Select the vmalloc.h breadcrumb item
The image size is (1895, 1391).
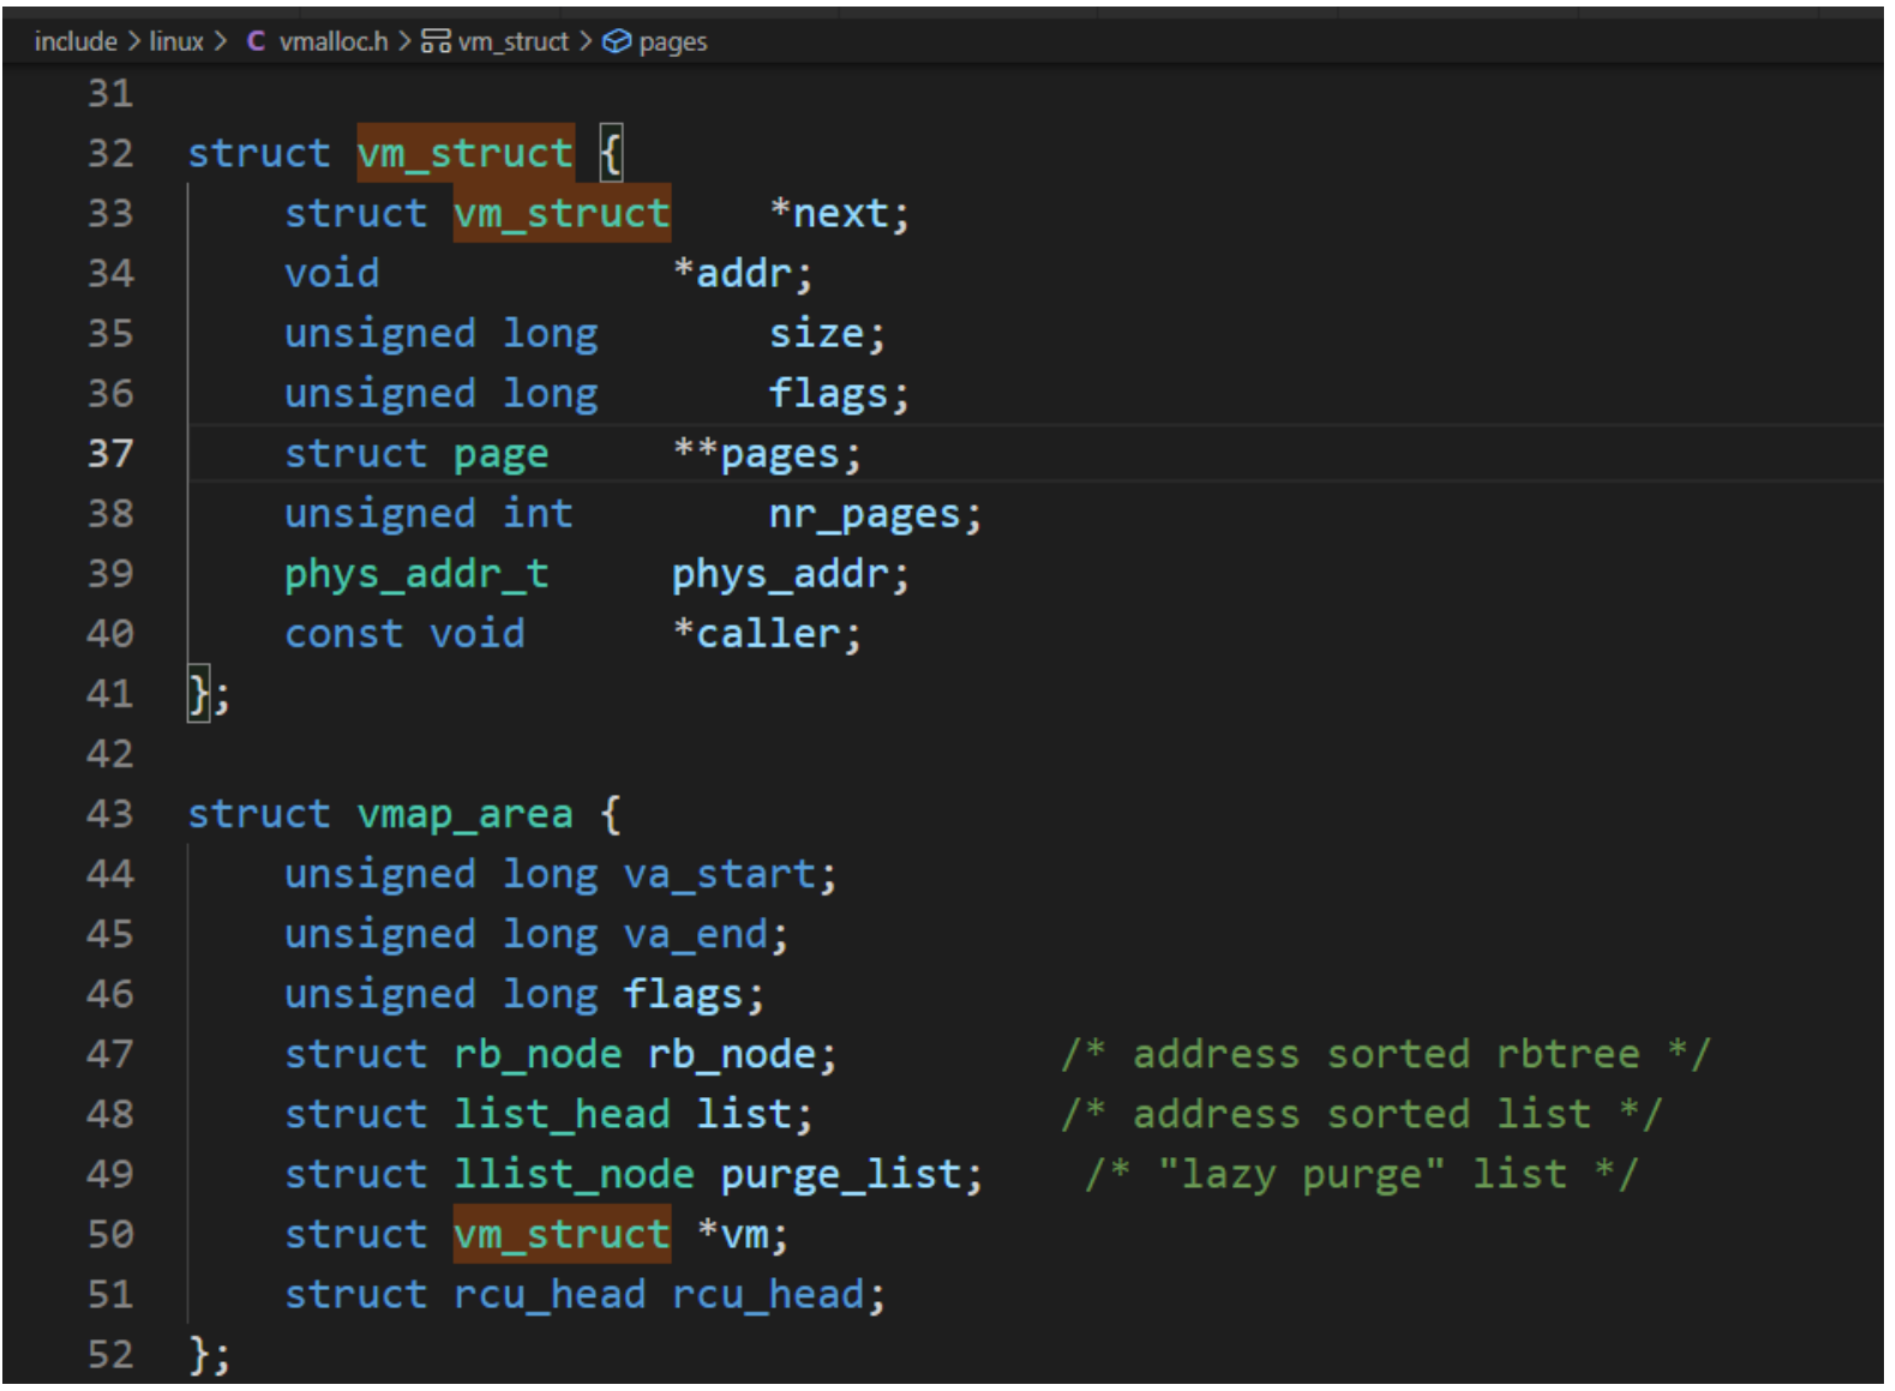click(333, 41)
